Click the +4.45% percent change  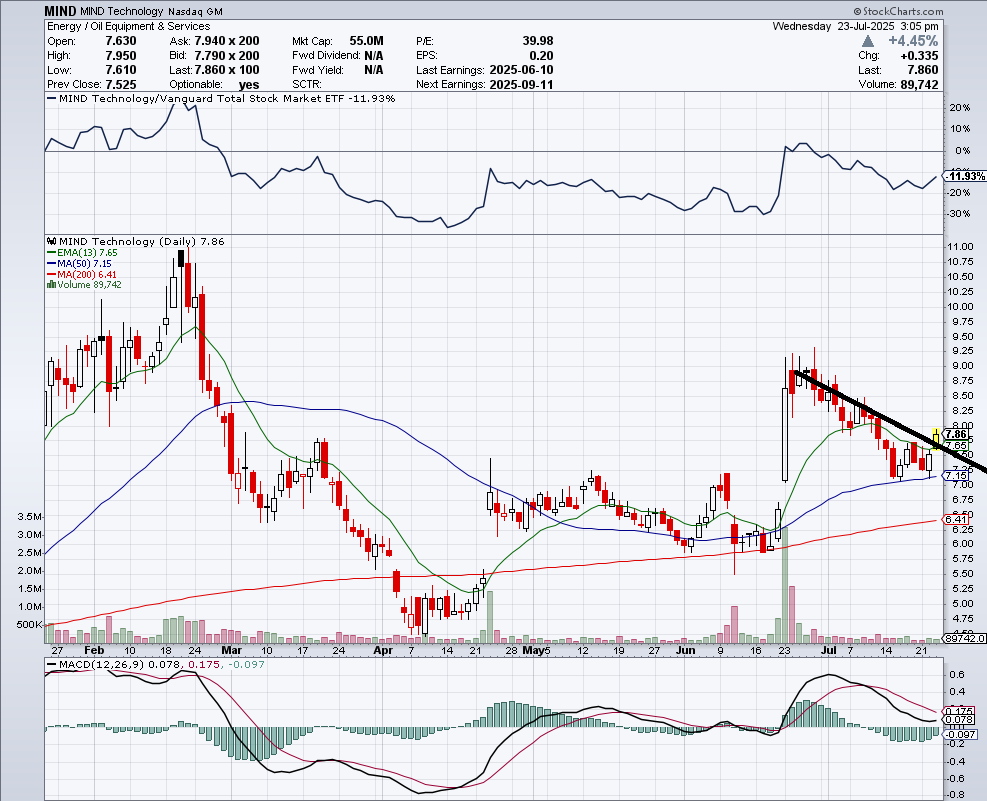click(913, 41)
